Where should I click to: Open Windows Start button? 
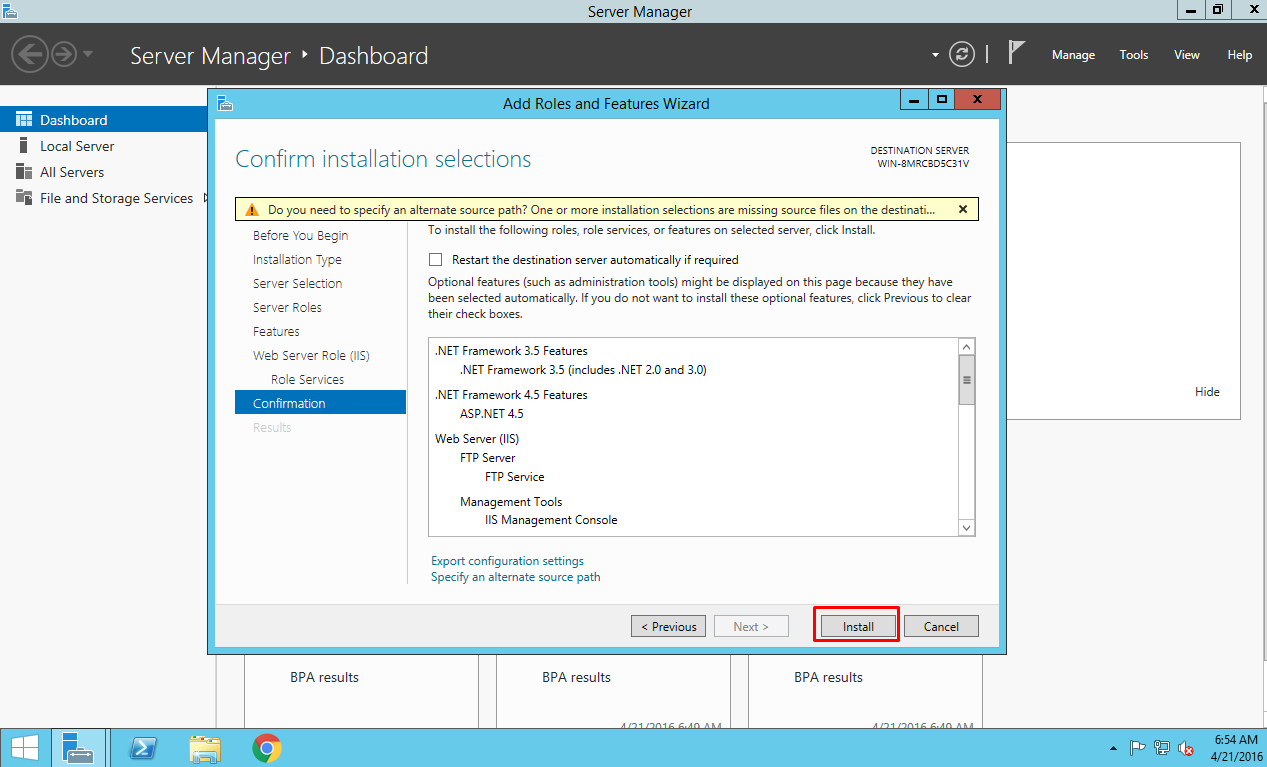point(24,748)
